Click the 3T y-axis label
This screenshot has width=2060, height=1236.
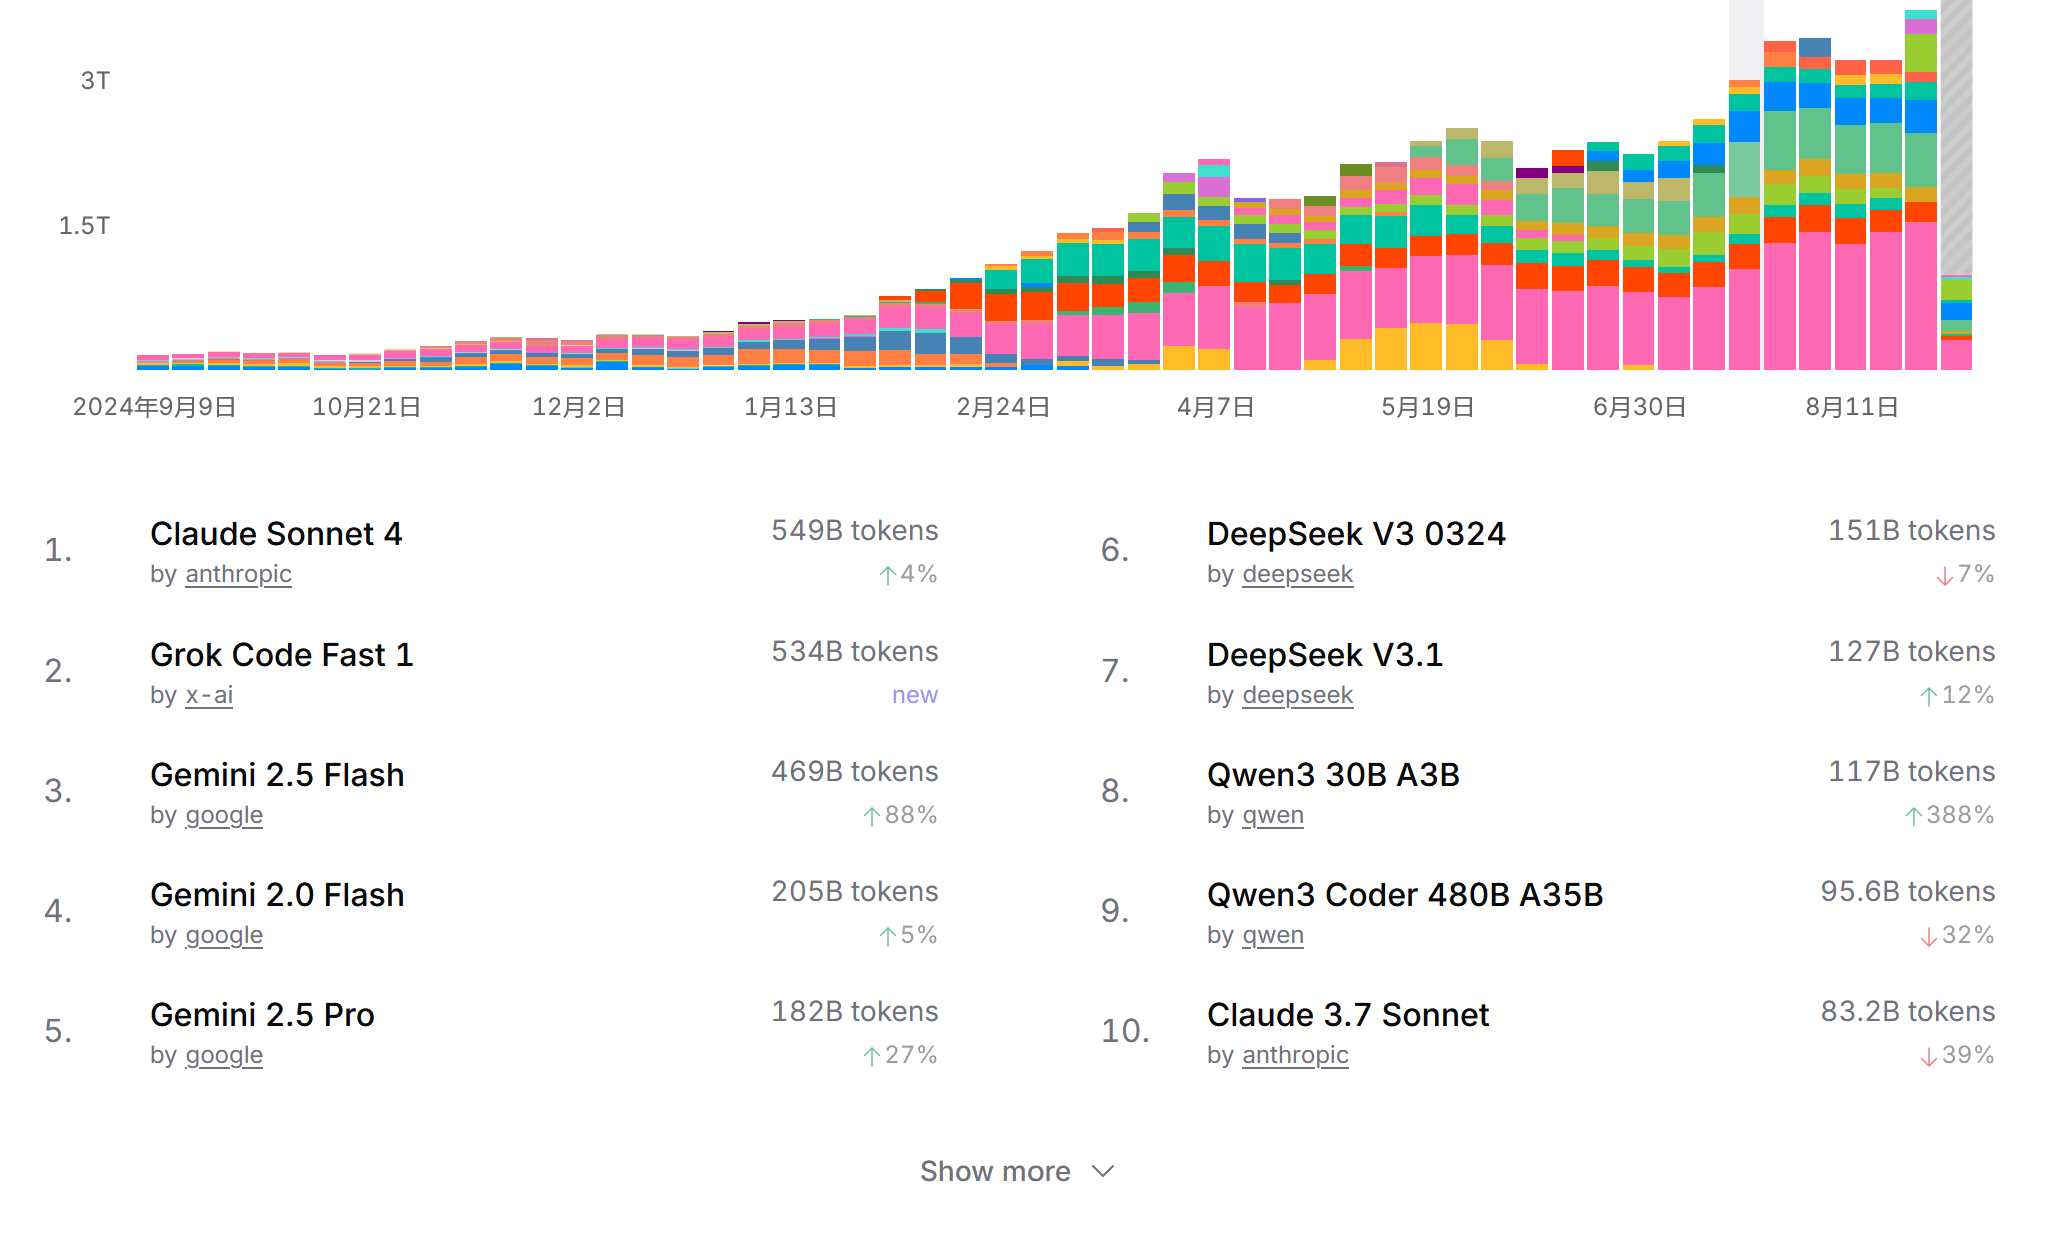click(x=95, y=81)
